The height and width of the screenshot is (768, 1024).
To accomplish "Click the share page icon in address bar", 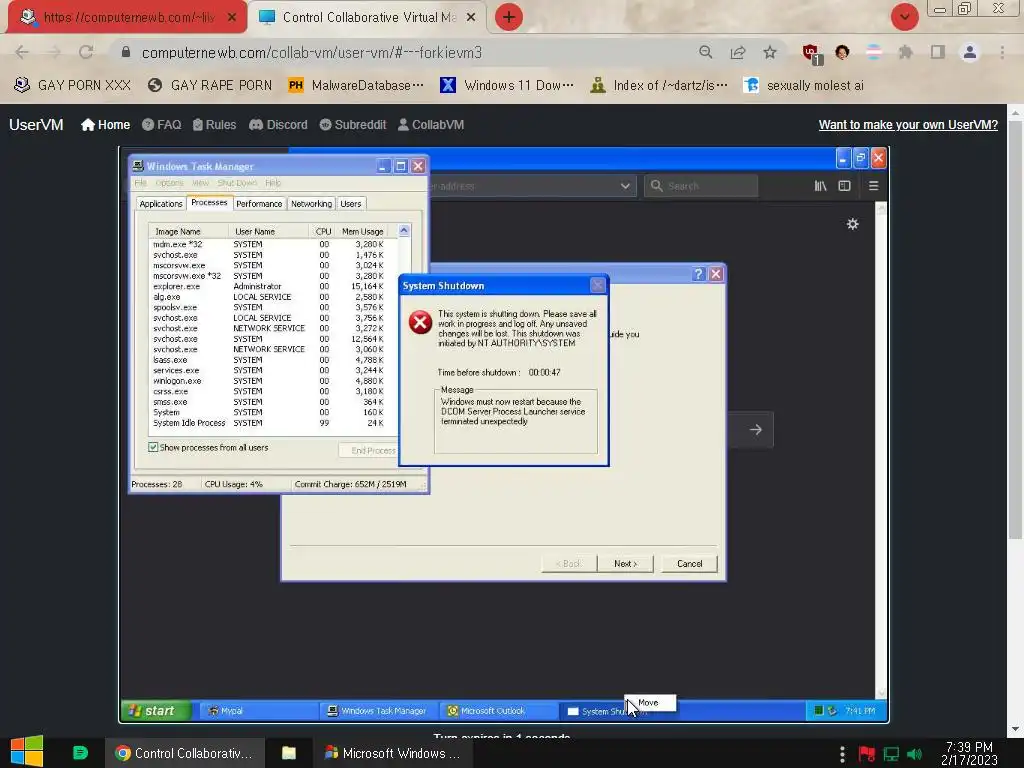I will pyautogui.click(x=738, y=52).
